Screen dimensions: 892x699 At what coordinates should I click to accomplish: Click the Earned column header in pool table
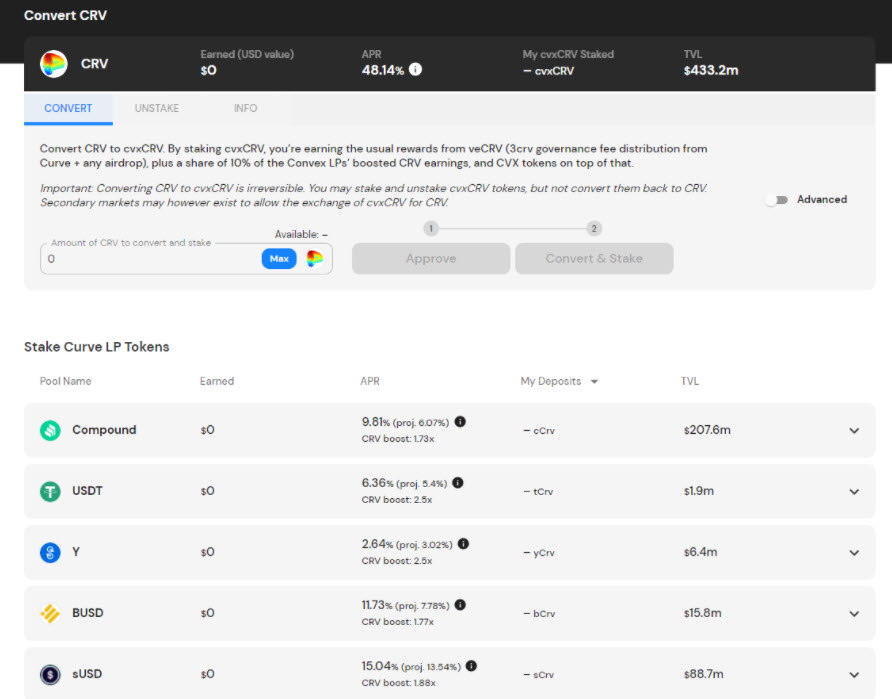217,381
